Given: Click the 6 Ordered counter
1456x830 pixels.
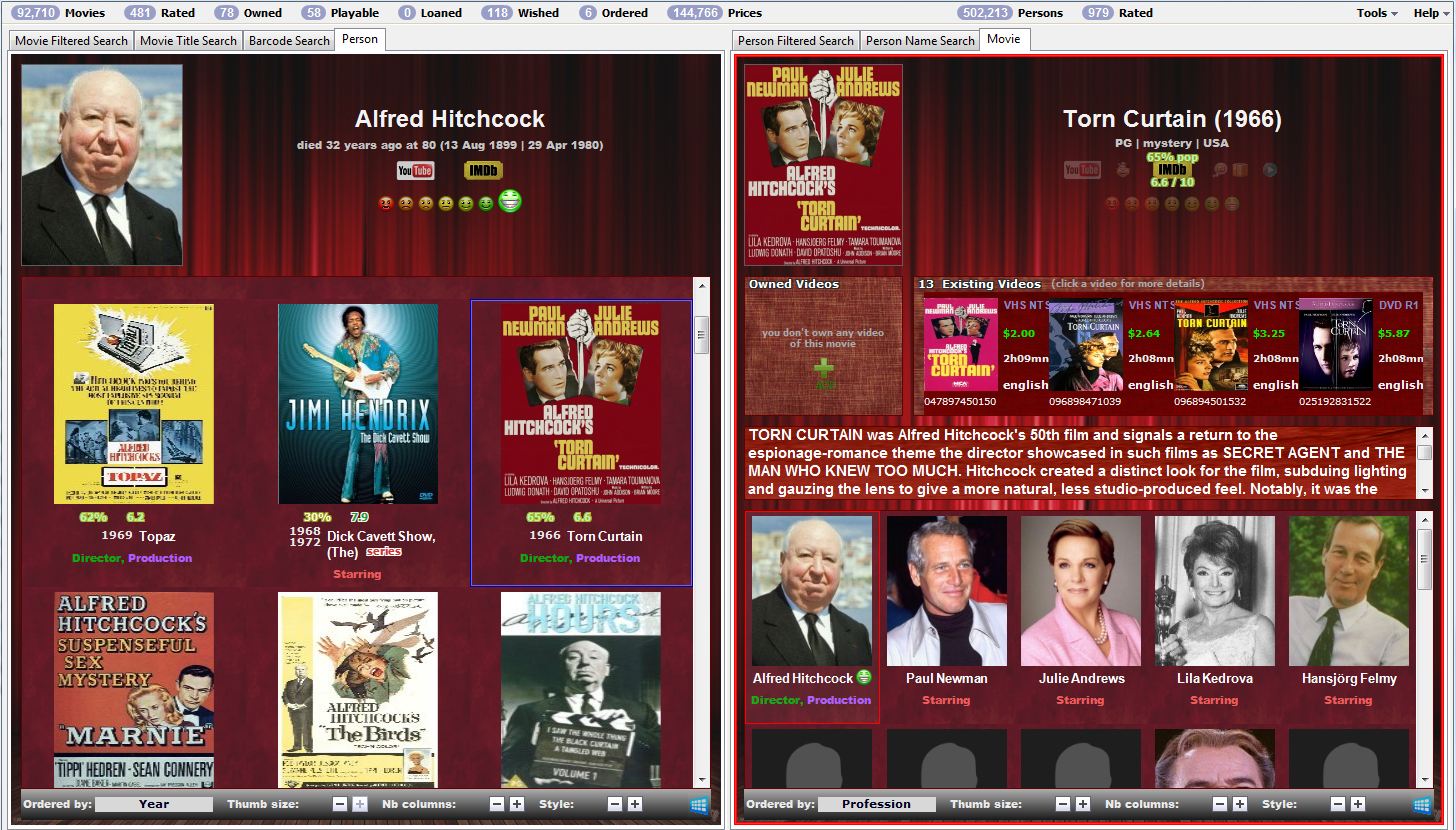Looking at the screenshot, I should [613, 13].
